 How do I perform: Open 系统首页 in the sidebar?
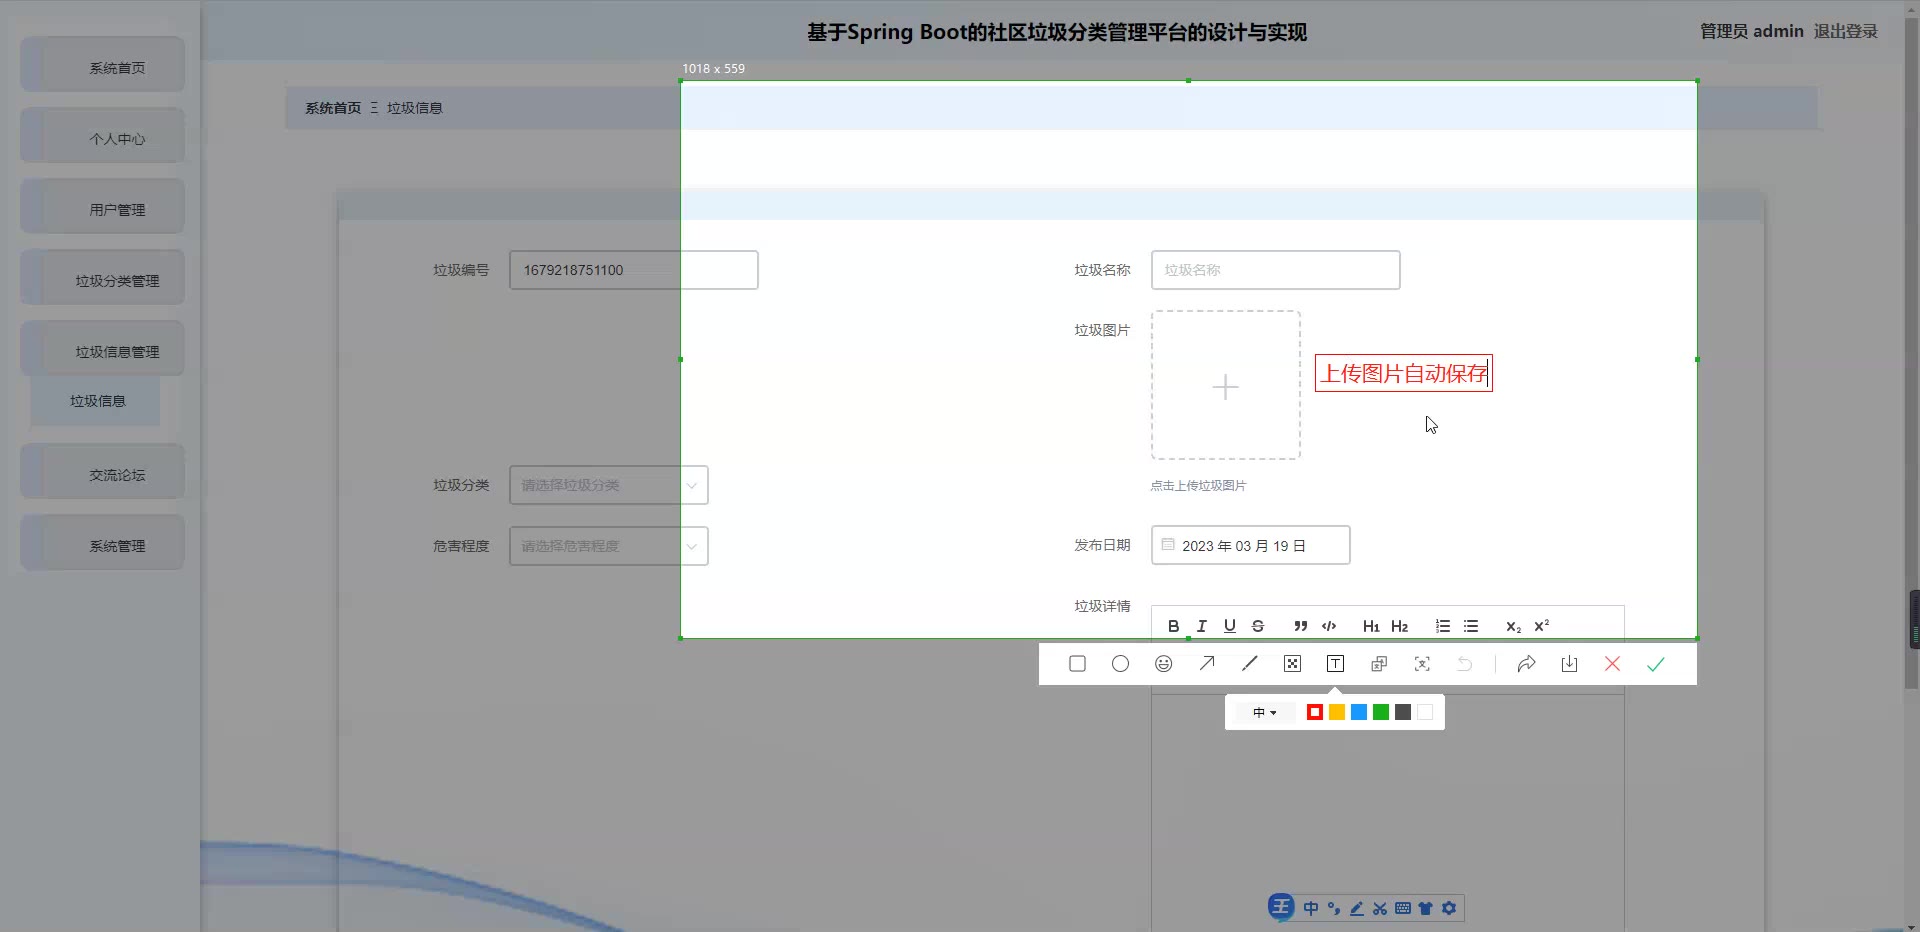[103, 65]
